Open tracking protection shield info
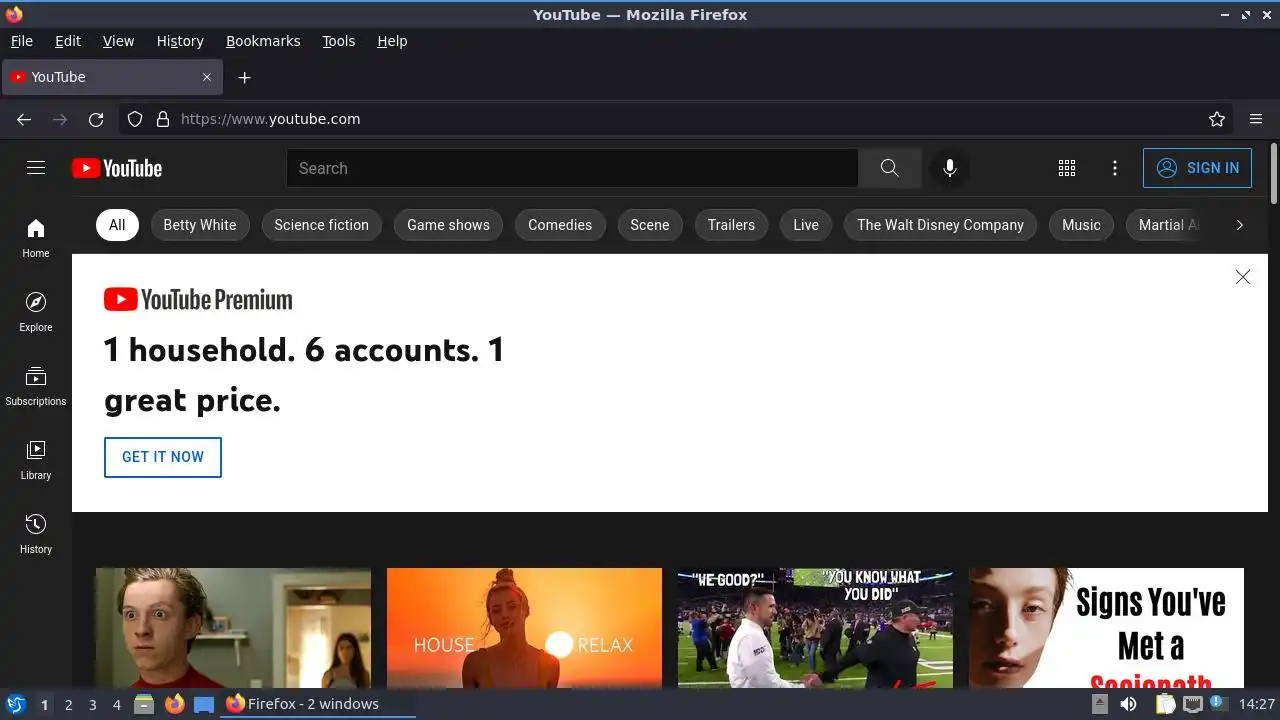The height and width of the screenshot is (720, 1280). click(135, 119)
